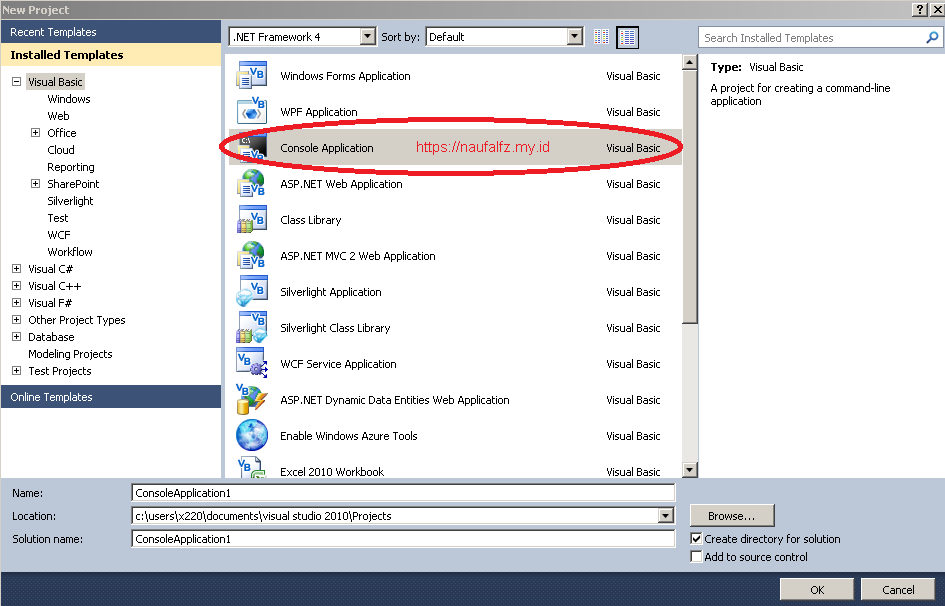The image size is (945, 606).
Task: Click the Enable Windows Azure Tools icon
Action: pyautogui.click(x=252, y=436)
